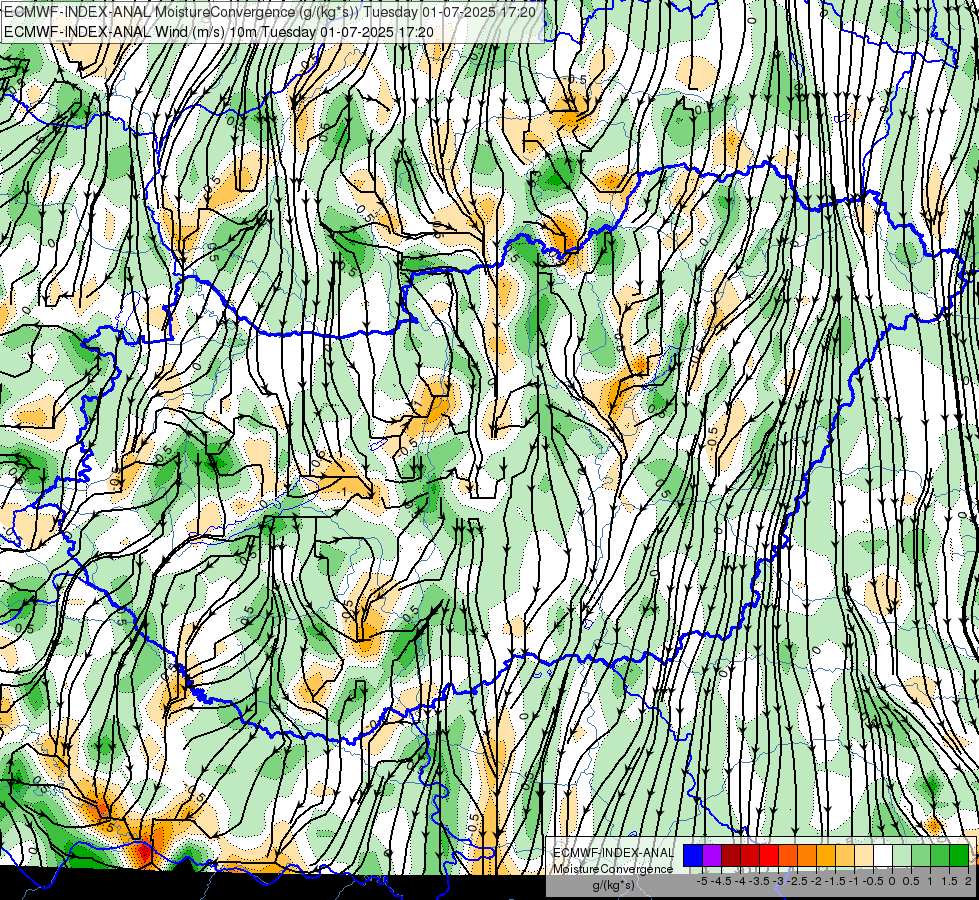
Task: Select the legend swatch between -1.5 and -1
Action: click(x=845, y=856)
